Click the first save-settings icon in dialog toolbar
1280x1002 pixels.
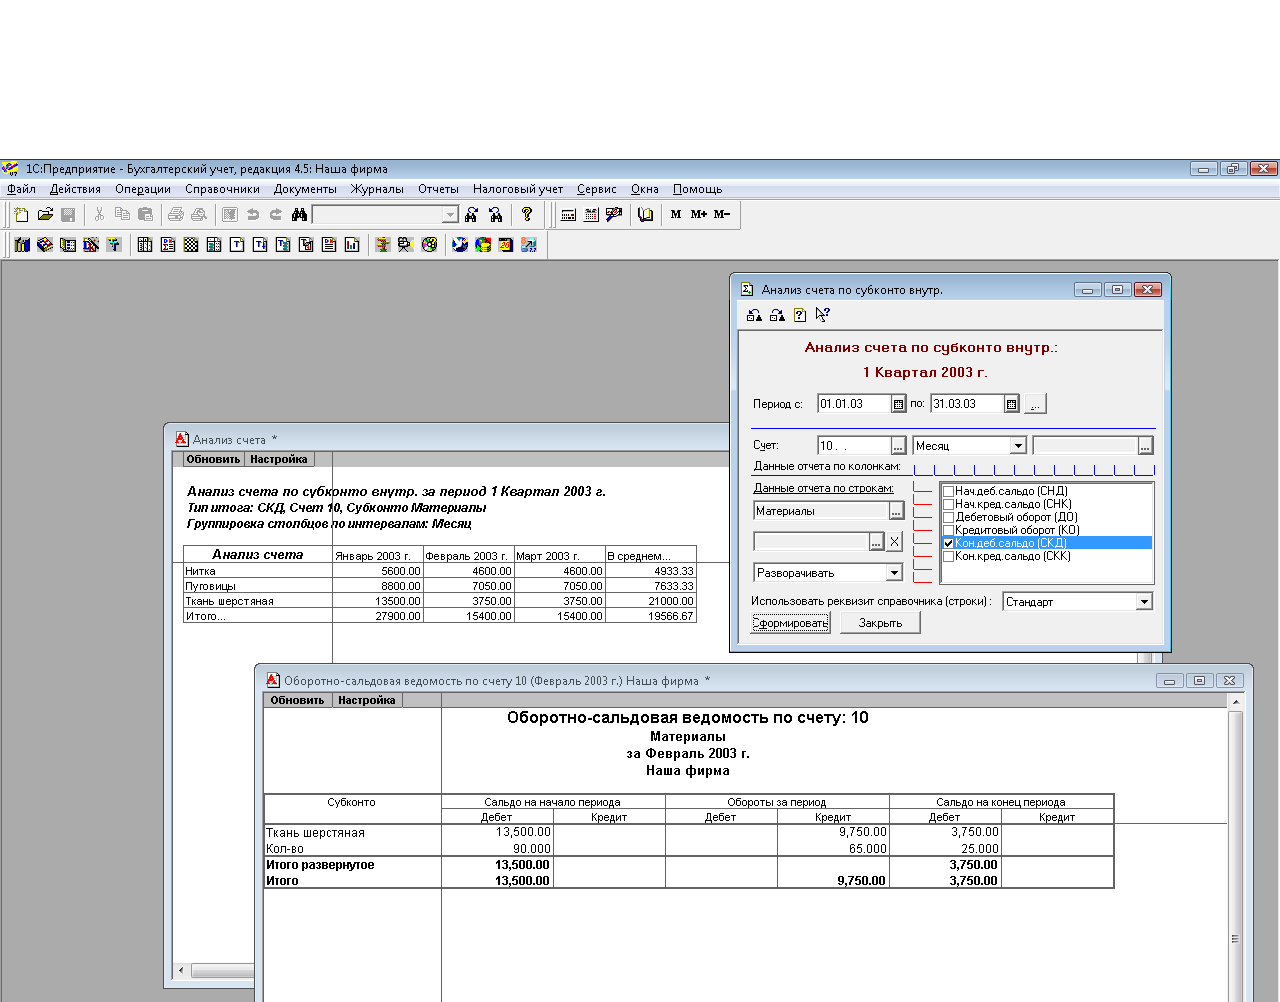[754, 315]
